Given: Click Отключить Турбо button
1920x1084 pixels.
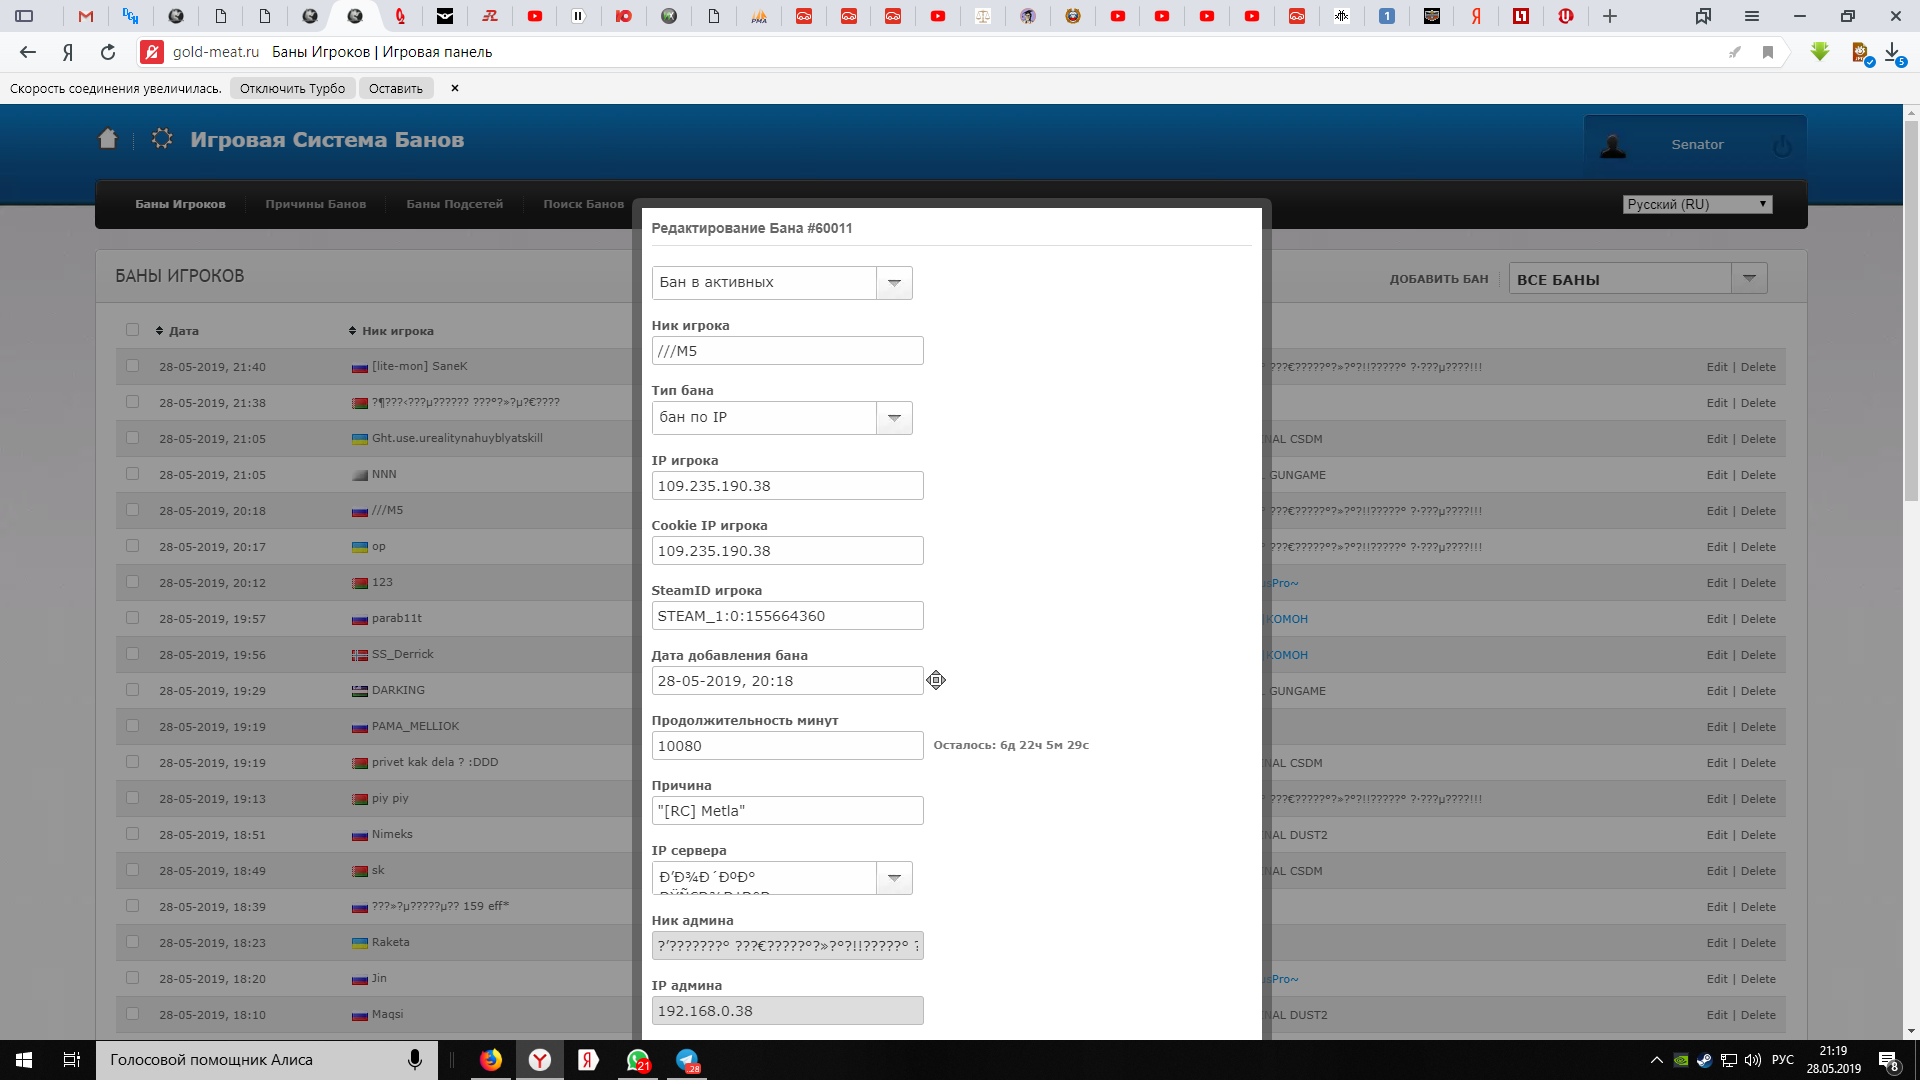Looking at the screenshot, I should (292, 88).
